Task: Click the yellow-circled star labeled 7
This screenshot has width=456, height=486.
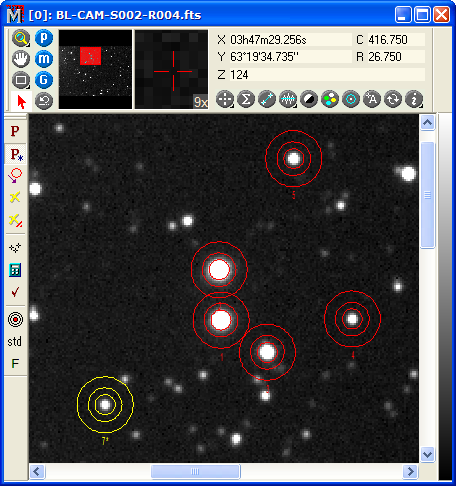Action: coord(105,404)
